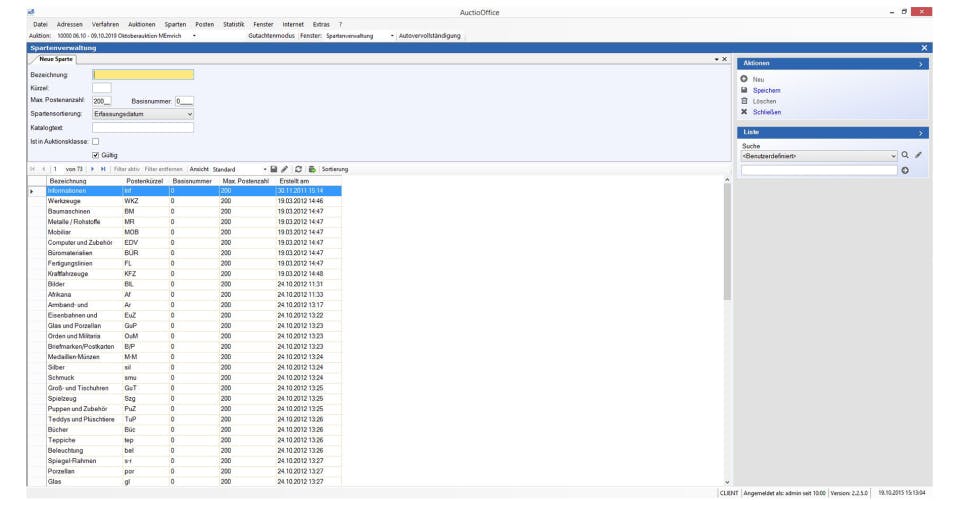Open the Auktionen menu

click(x=141, y=24)
